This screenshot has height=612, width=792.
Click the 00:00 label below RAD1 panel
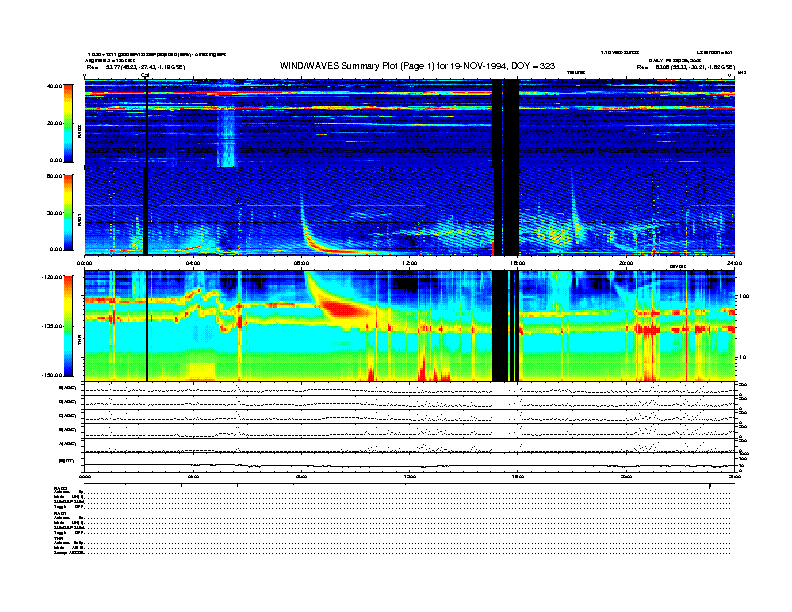86,263
